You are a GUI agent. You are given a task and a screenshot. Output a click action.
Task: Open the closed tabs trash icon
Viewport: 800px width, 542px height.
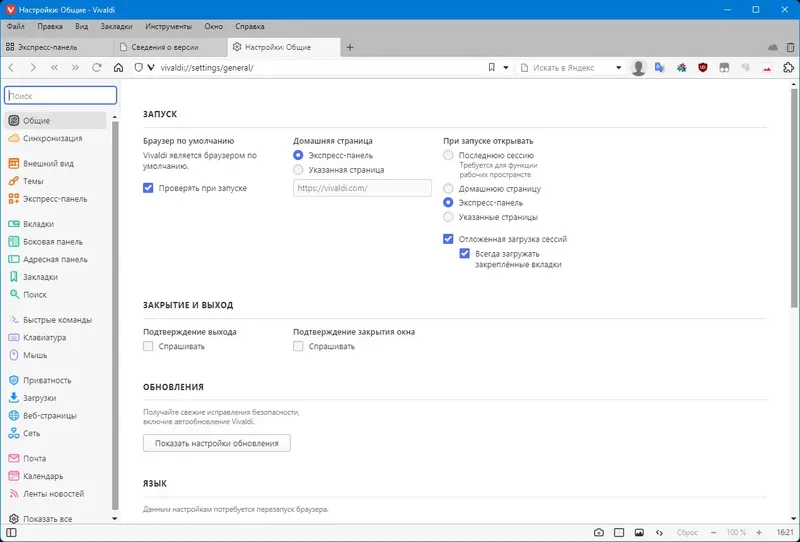pyautogui.click(x=790, y=47)
